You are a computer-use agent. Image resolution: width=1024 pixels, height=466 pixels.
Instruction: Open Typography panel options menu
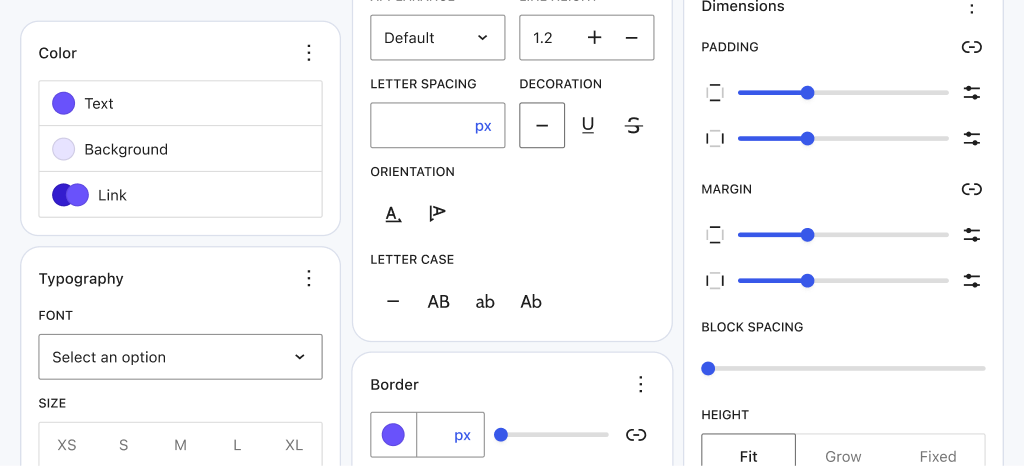coord(310,279)
